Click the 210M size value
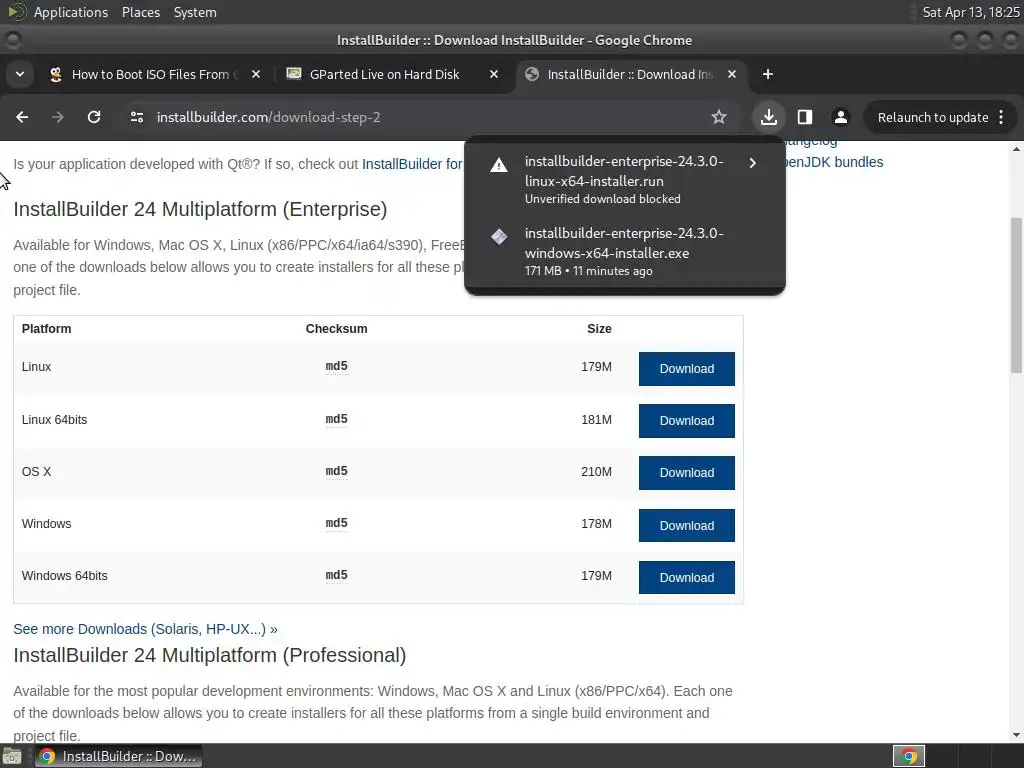The image size is (1024, 768). pos(596,472)
